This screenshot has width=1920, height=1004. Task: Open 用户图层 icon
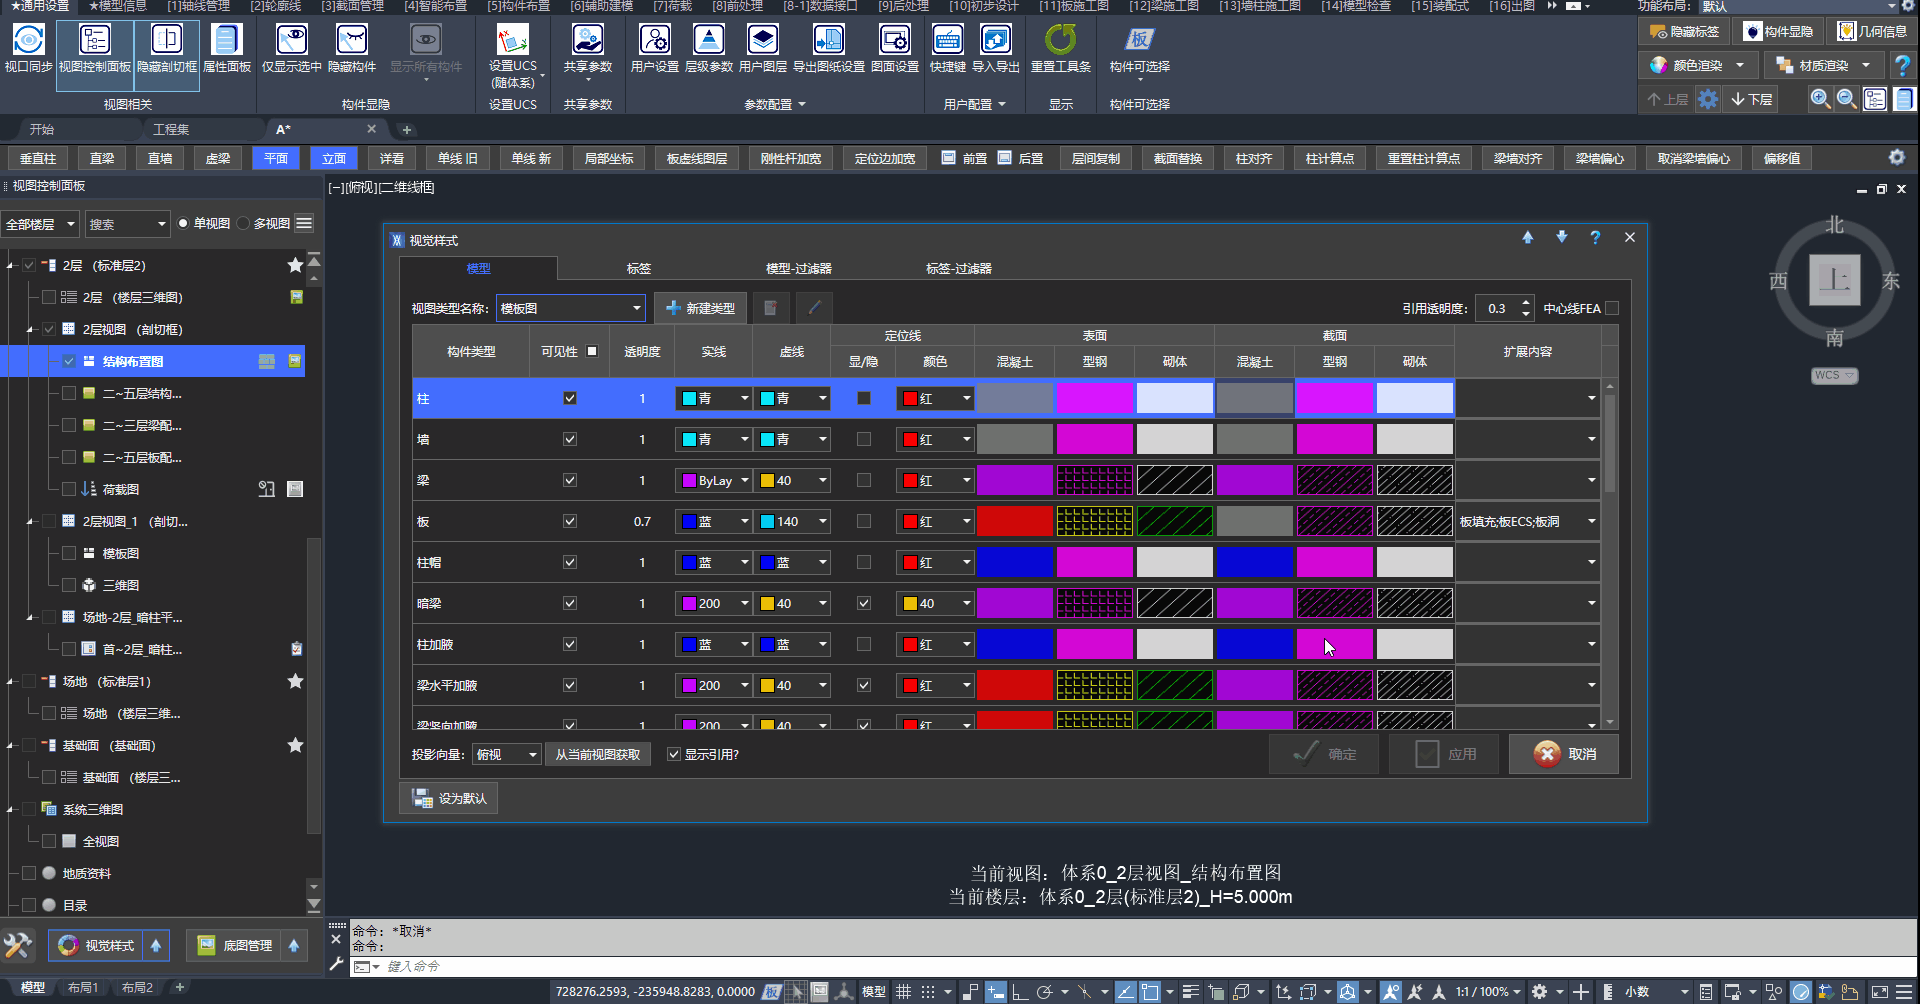coord(763,48)
